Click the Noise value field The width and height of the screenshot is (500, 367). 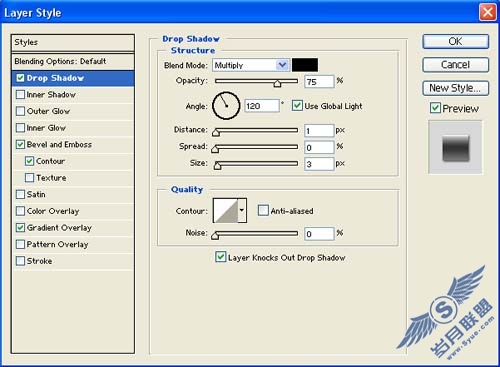319,234
